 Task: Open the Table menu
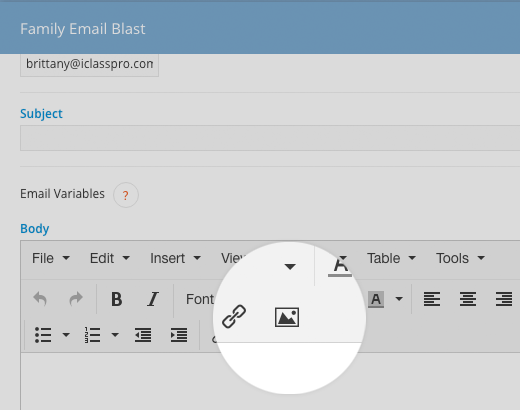(x=391, y=258)
